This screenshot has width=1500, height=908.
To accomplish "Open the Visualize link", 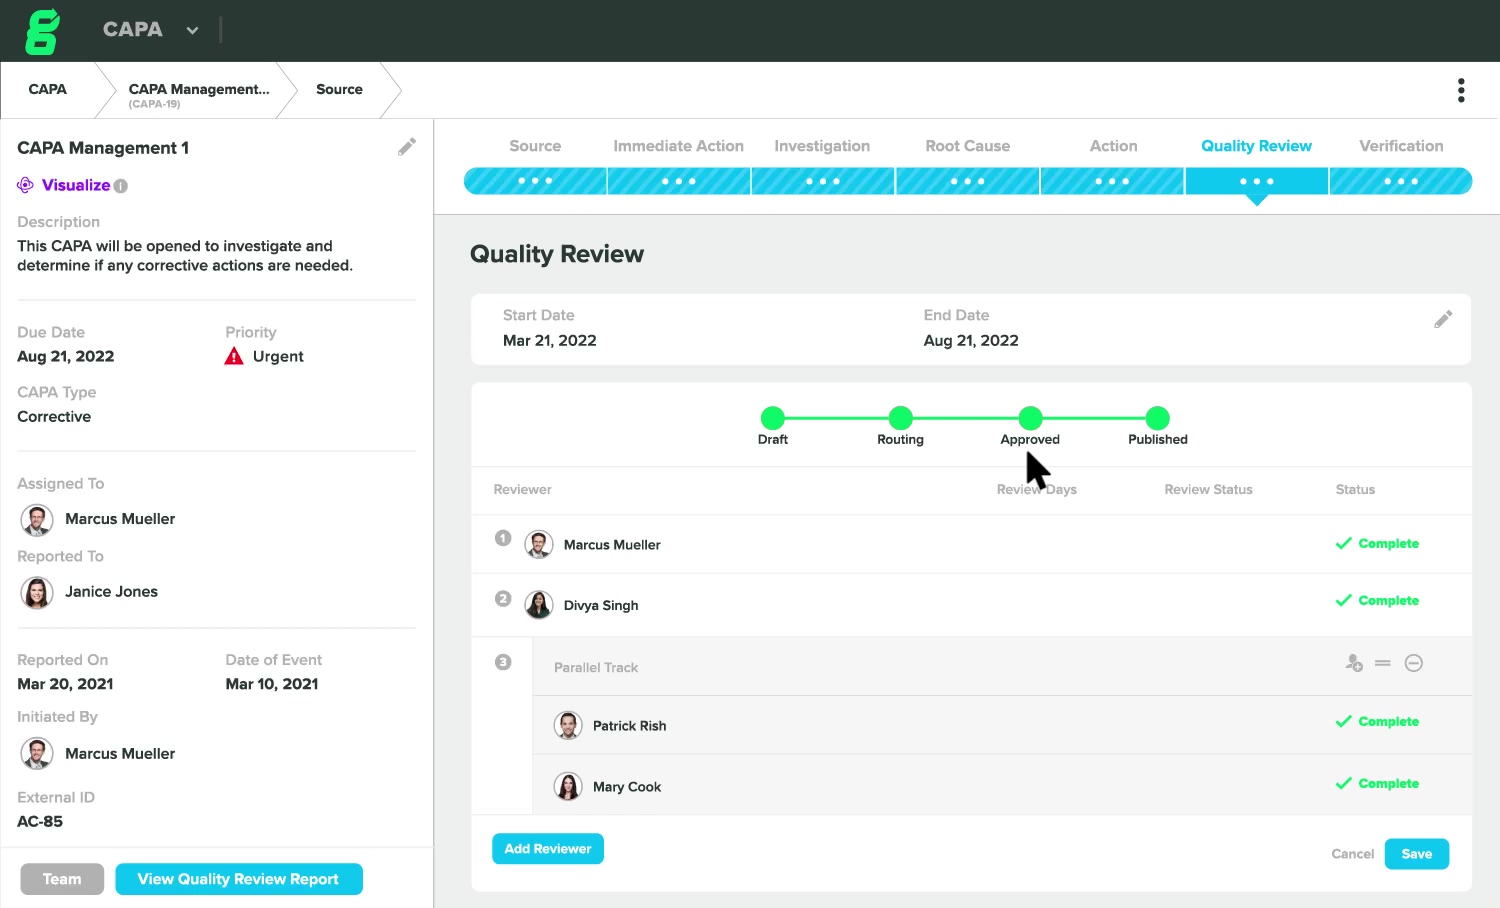I will point(75,185).
